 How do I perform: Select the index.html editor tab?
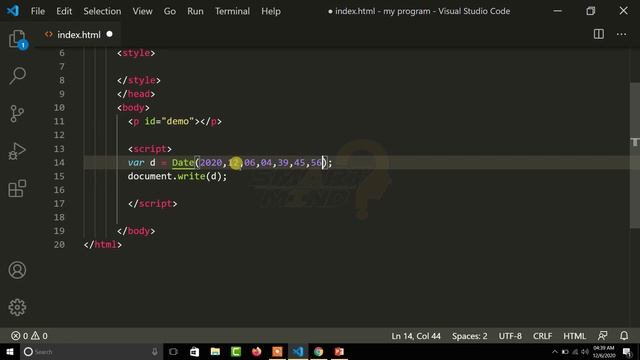pos(78,35)
